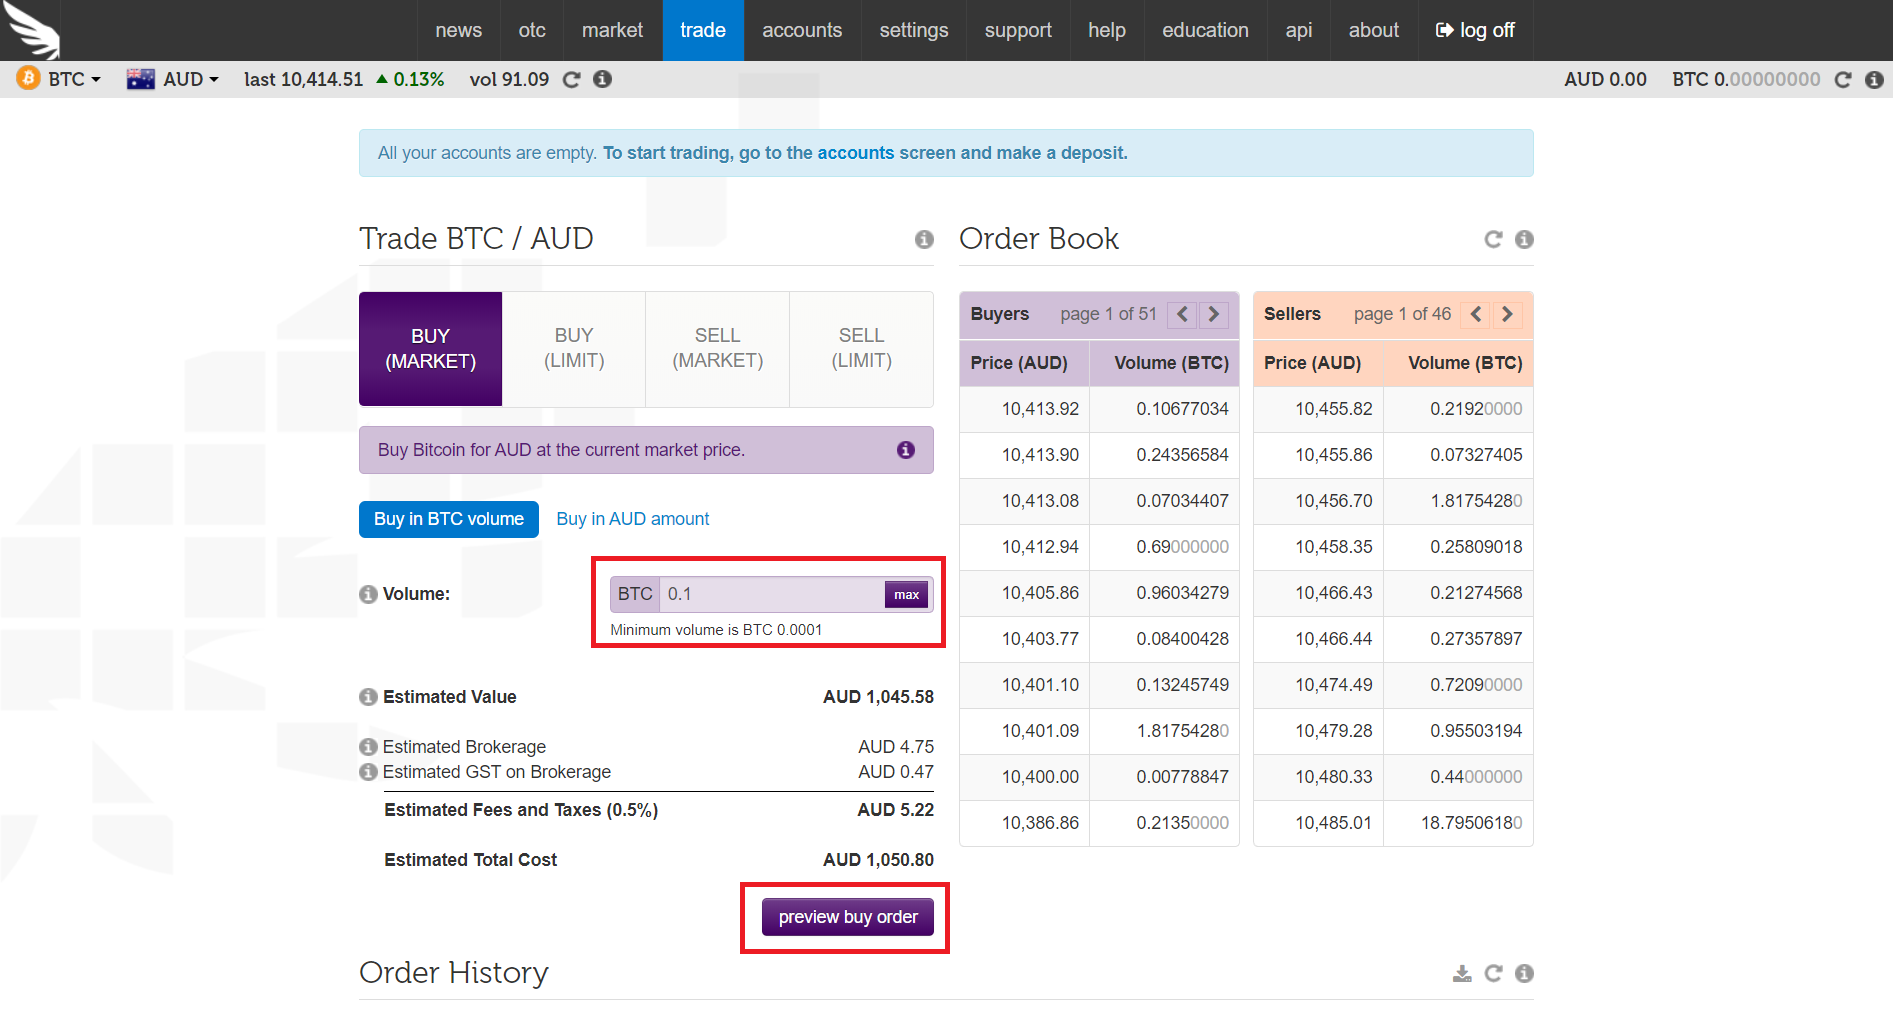1893x1011 pixels.
Task: Go to next page of Buyers
Action: click(x=1214, y=314)
